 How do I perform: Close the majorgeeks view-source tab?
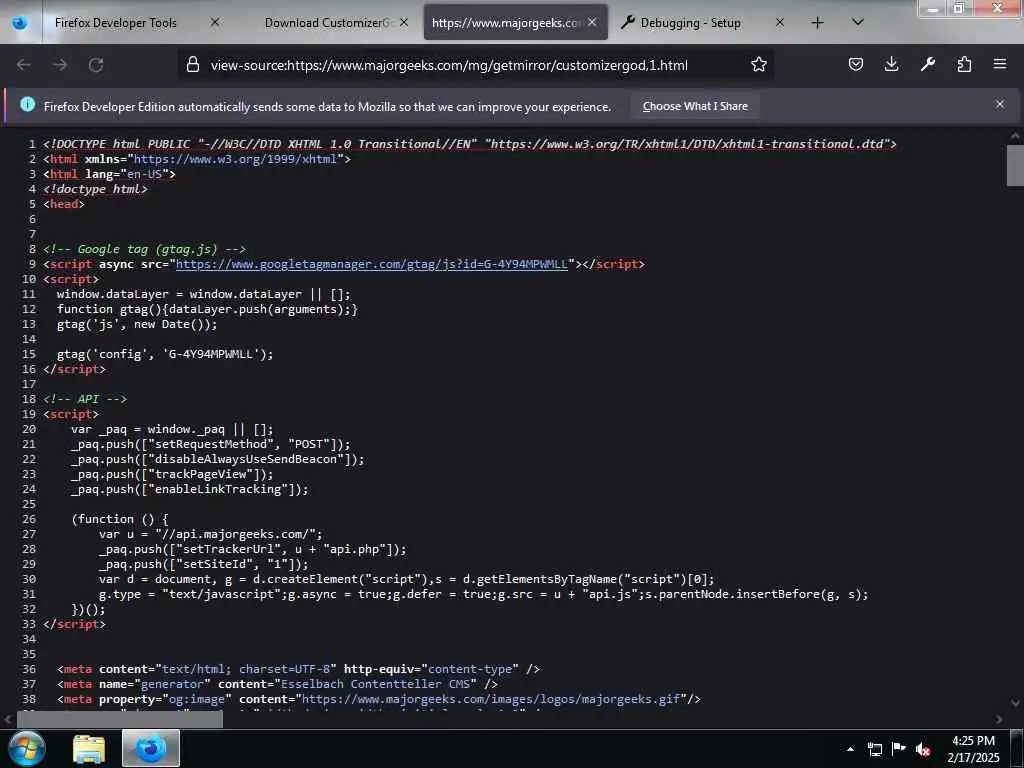point(592,22)
